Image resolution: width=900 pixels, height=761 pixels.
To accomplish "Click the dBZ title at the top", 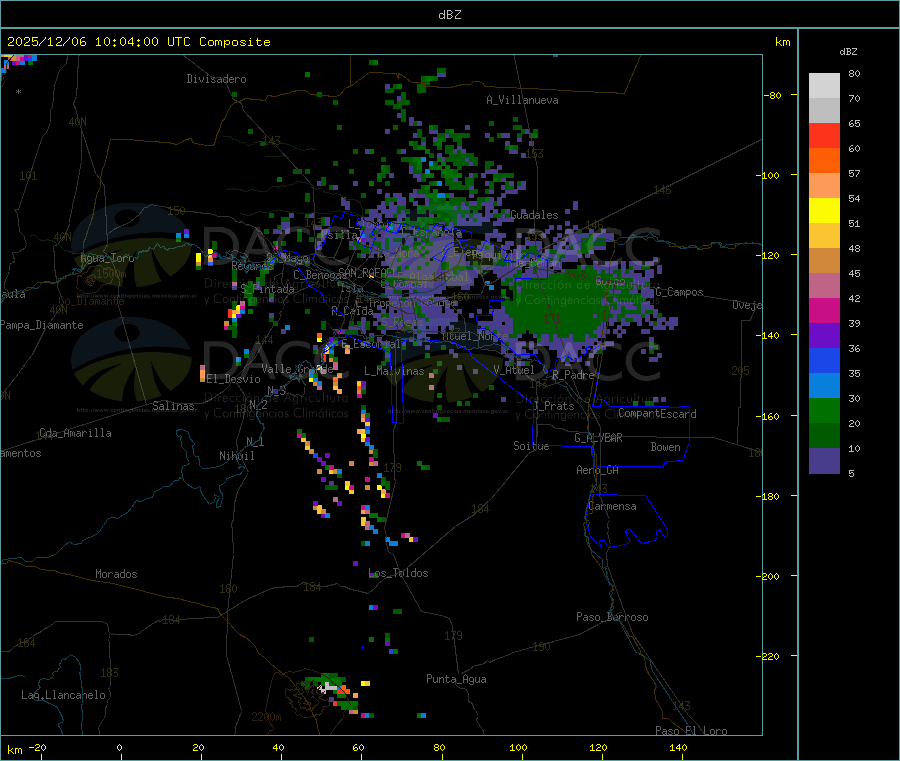I will tap(449, 15).
